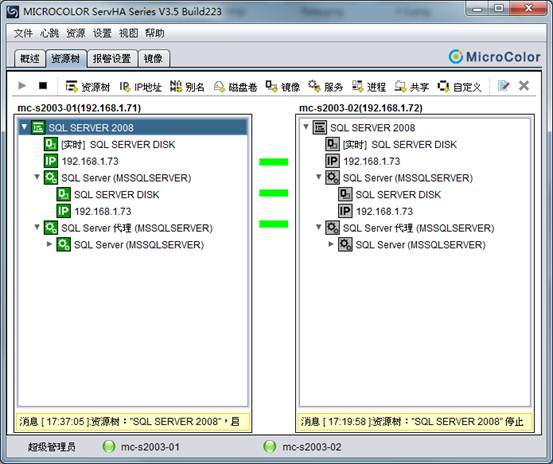This screenshot has width=553, height=464.
Task: Click green disk icon of left nested SQL SERVER DISK
Action: pos(63,194)
